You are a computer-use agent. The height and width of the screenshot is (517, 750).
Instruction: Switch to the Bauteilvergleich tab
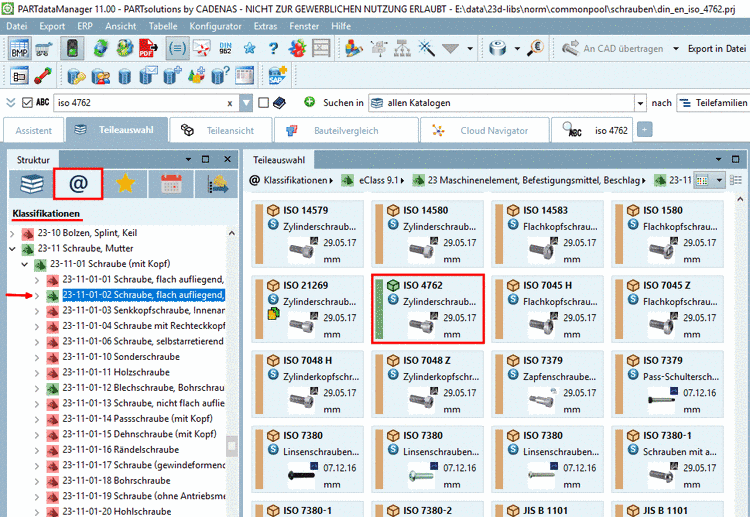click(x=347, y=130)
